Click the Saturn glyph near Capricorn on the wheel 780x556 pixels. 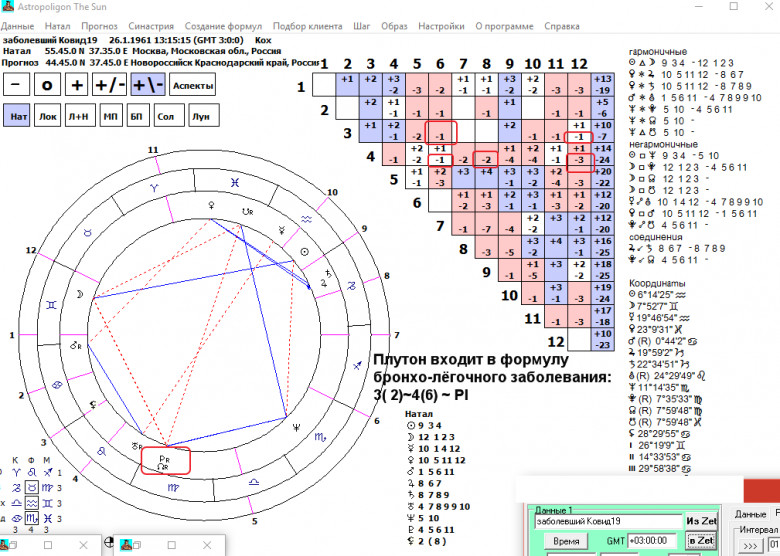click(328, 273)
